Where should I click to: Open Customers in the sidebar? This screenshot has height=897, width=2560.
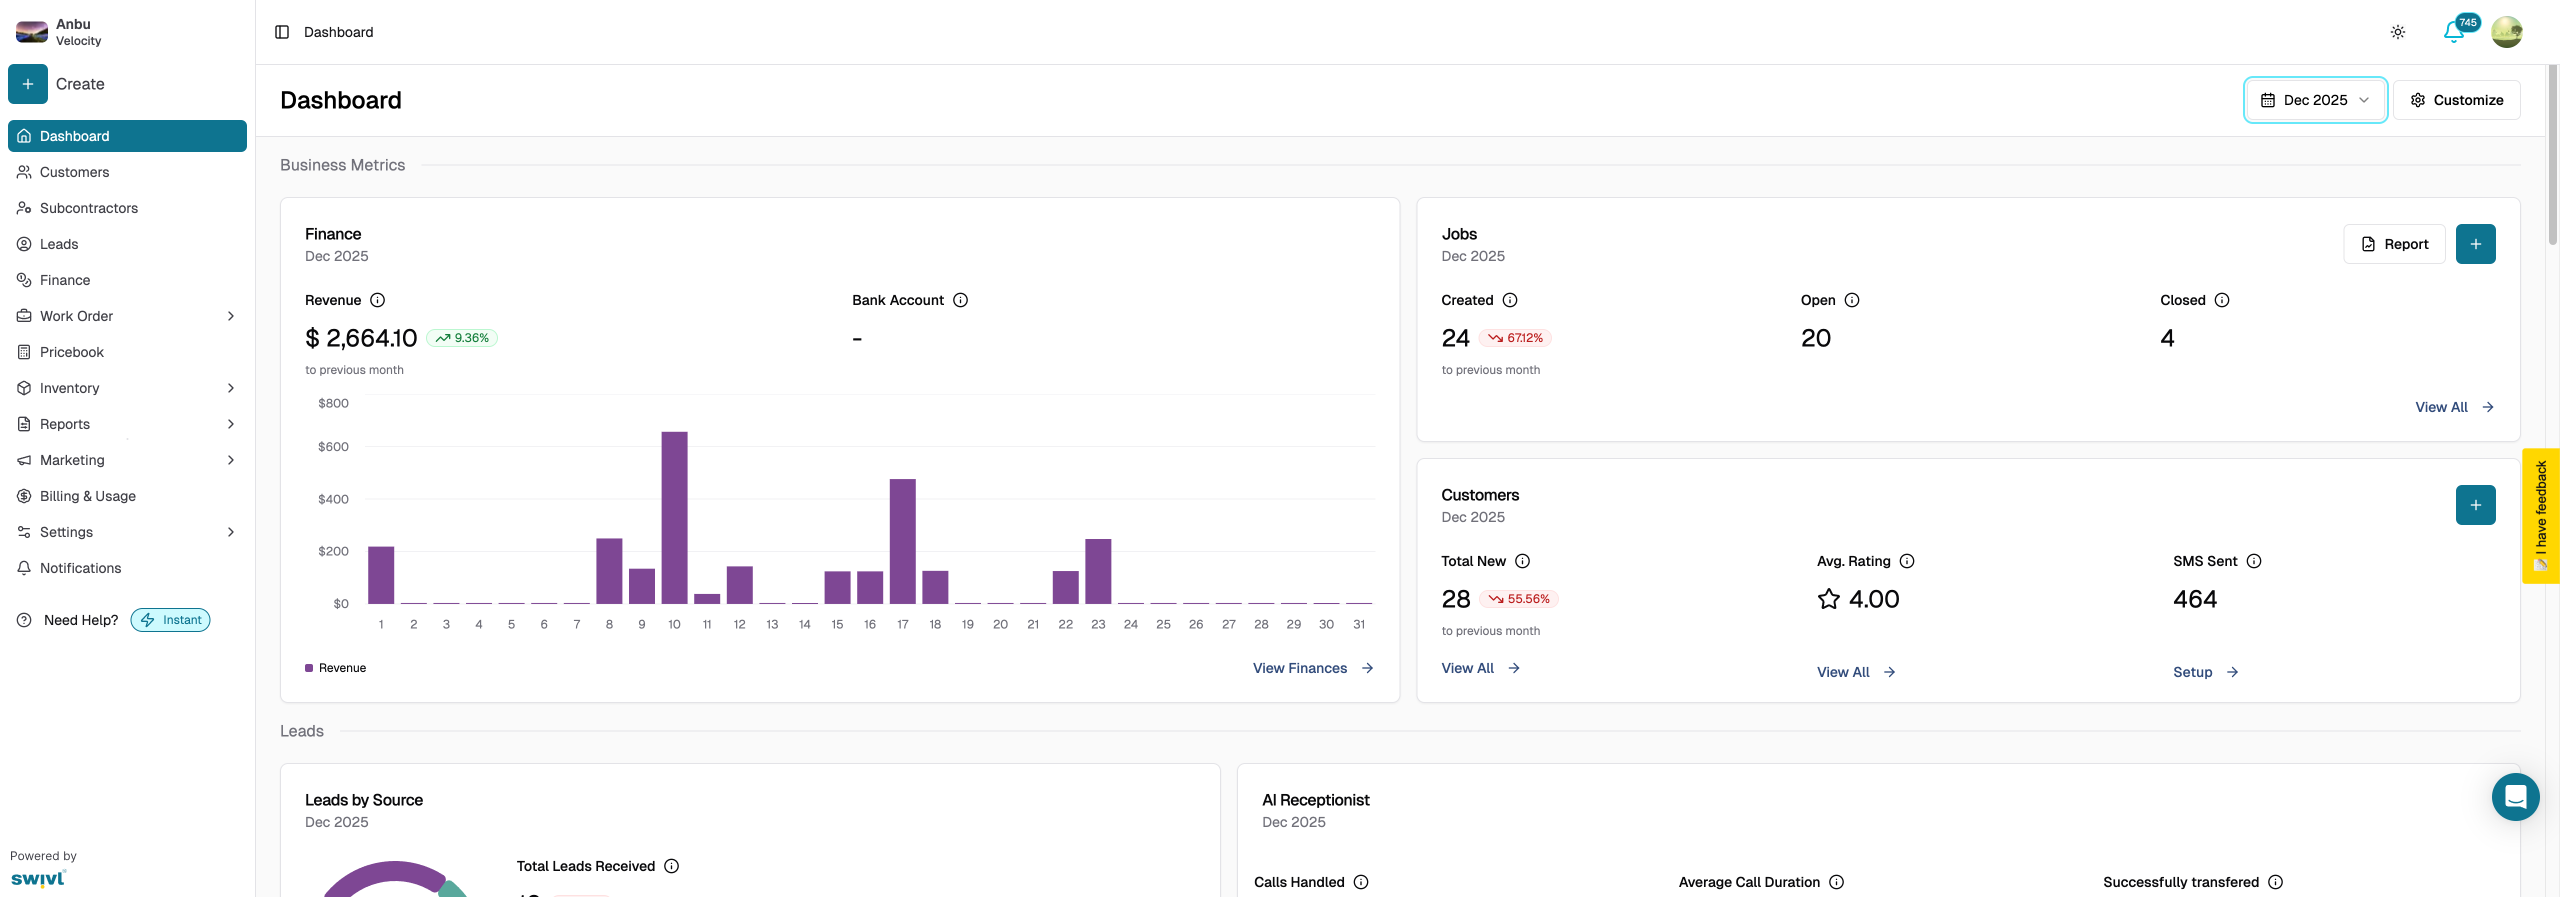click(x=74, y=172)
